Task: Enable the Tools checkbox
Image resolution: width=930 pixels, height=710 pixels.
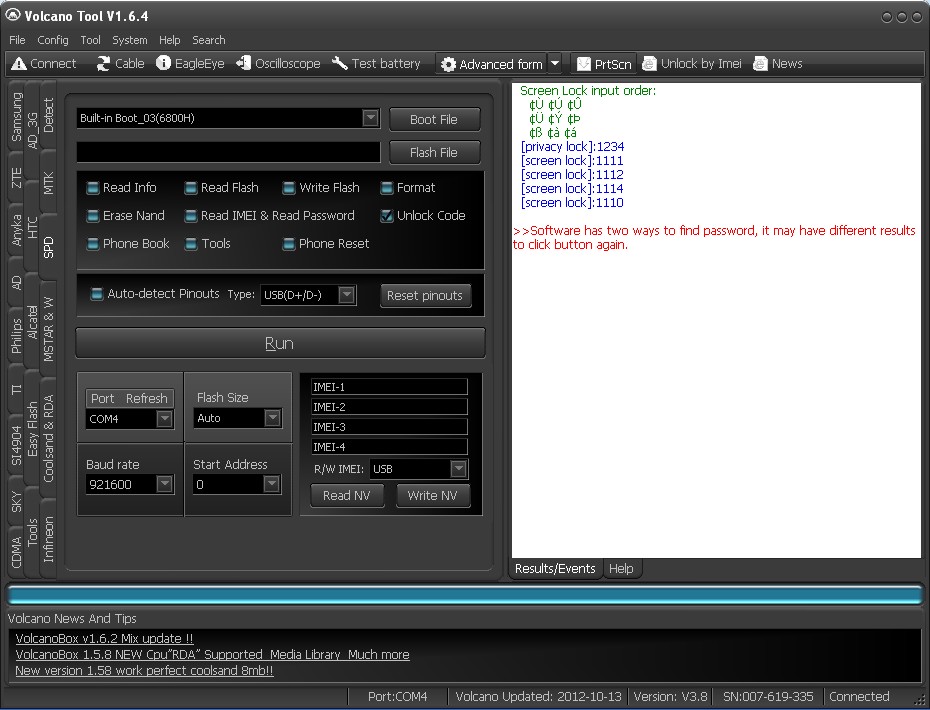Action: click(x=190, y=244)
